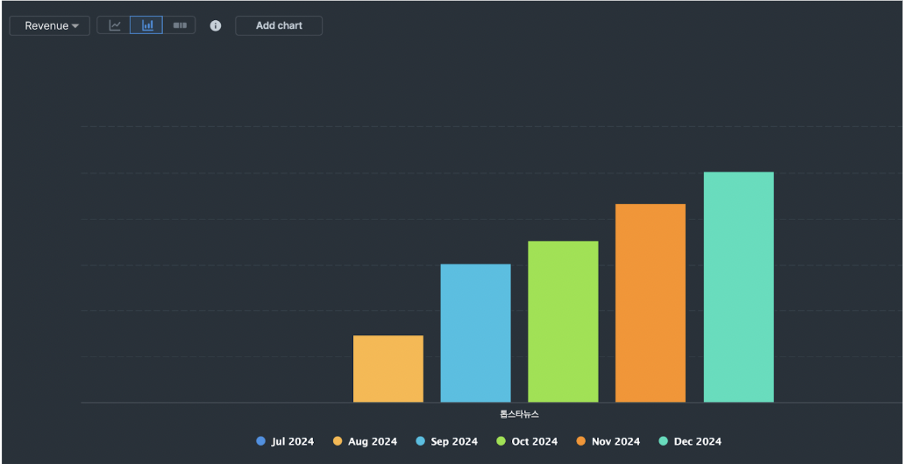The width and height of the screenshot is (904, 464).
Task: Select the bar chart view icon
Action: point(147,26)
